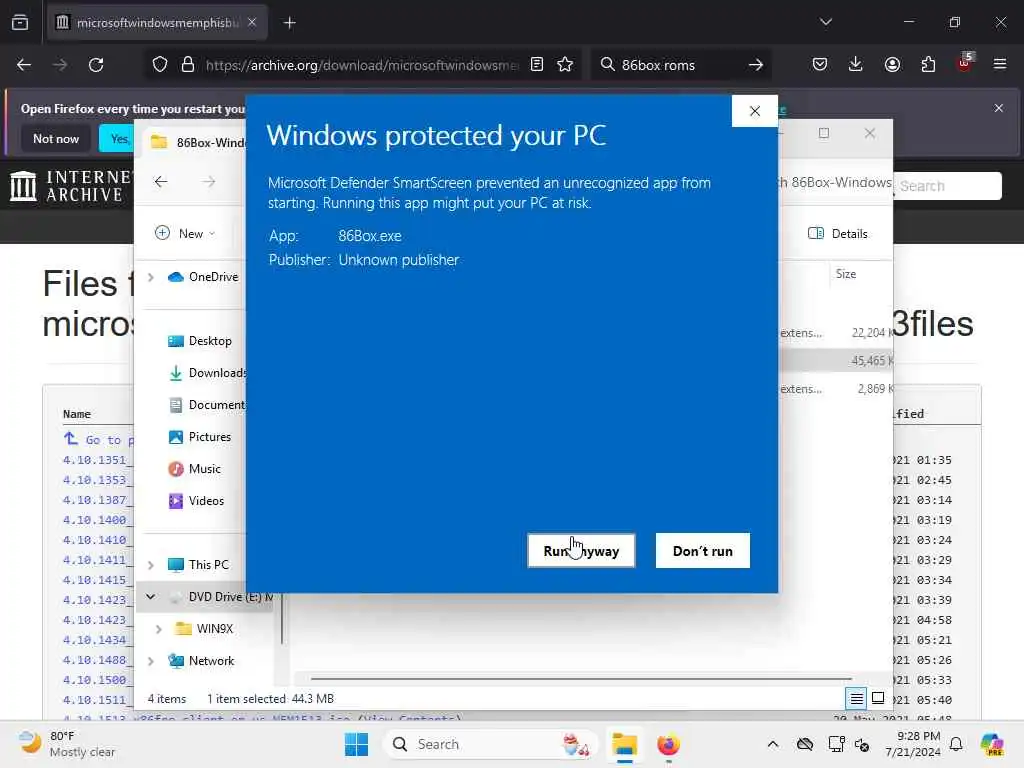The height and width of the screenshot is (768, 1024).
Task: Select the WIN9X folder
Action: tap(204, 629)
